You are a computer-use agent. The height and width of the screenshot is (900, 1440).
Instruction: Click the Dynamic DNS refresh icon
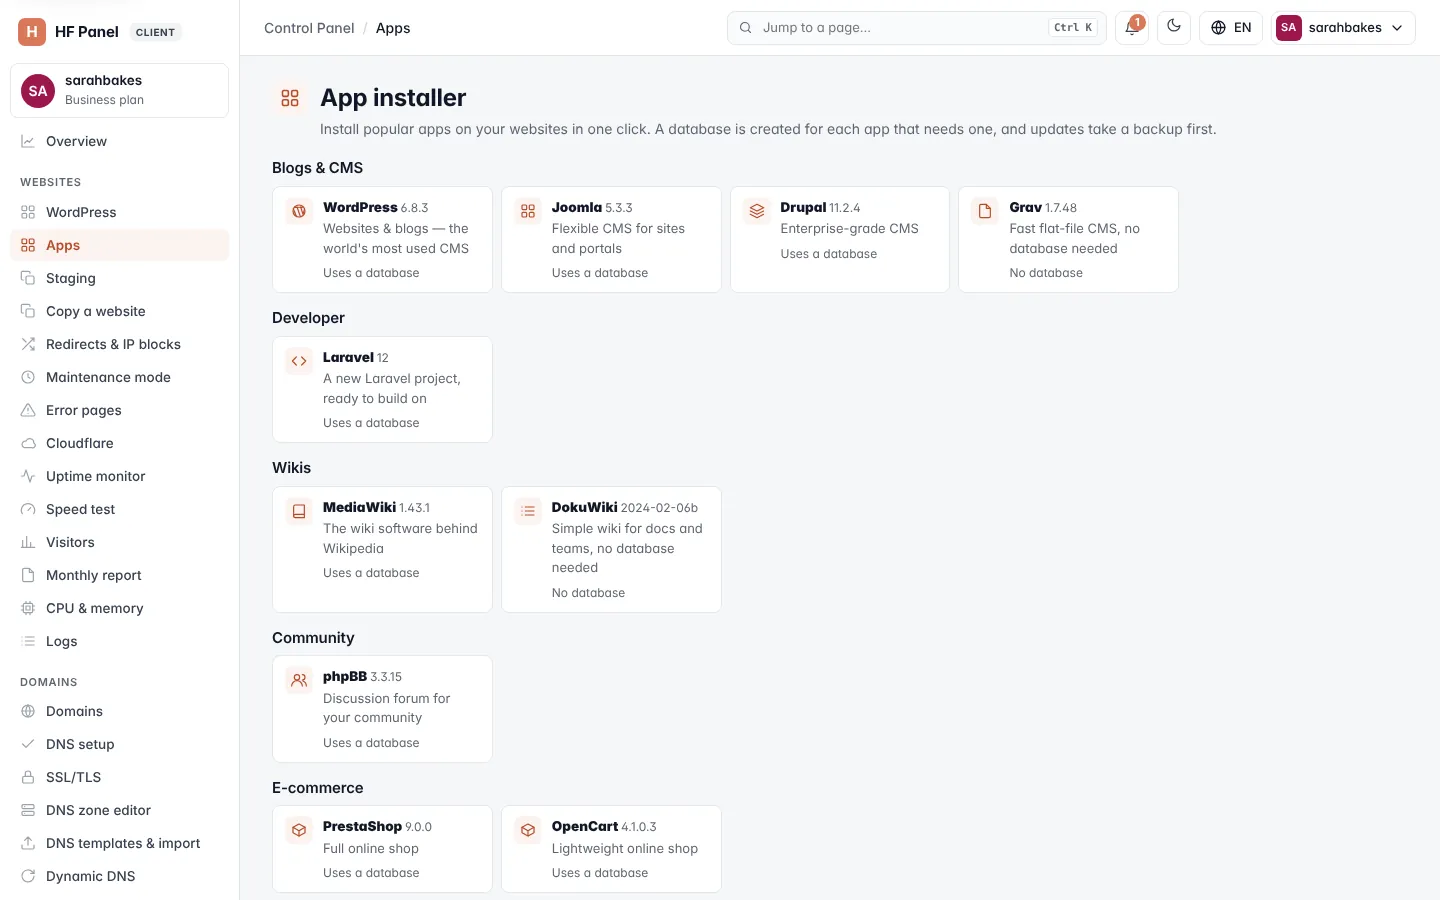[28, 876]
